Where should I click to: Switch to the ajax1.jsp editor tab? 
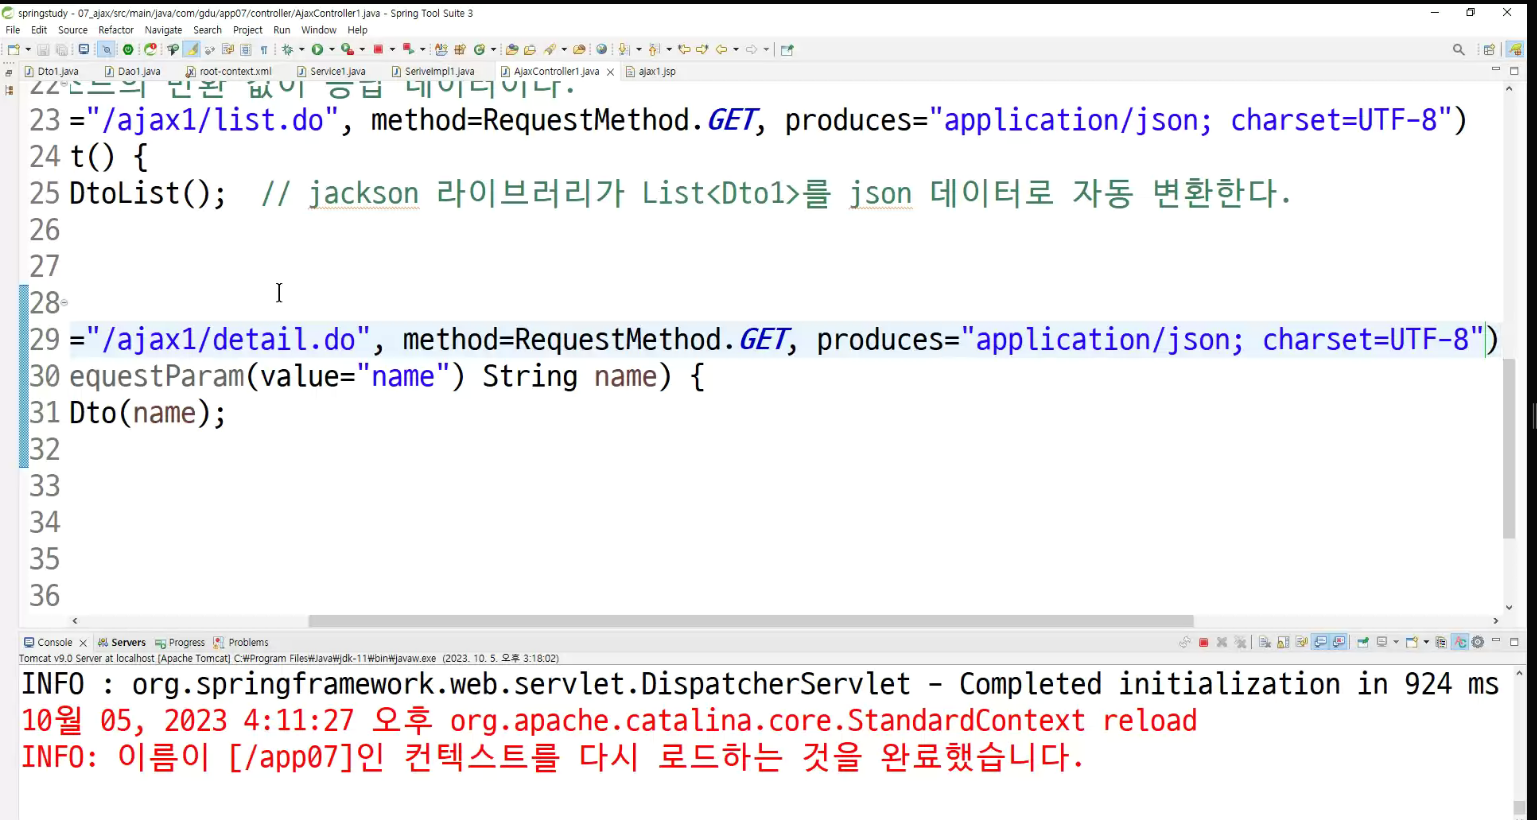(x=650, y=71)
